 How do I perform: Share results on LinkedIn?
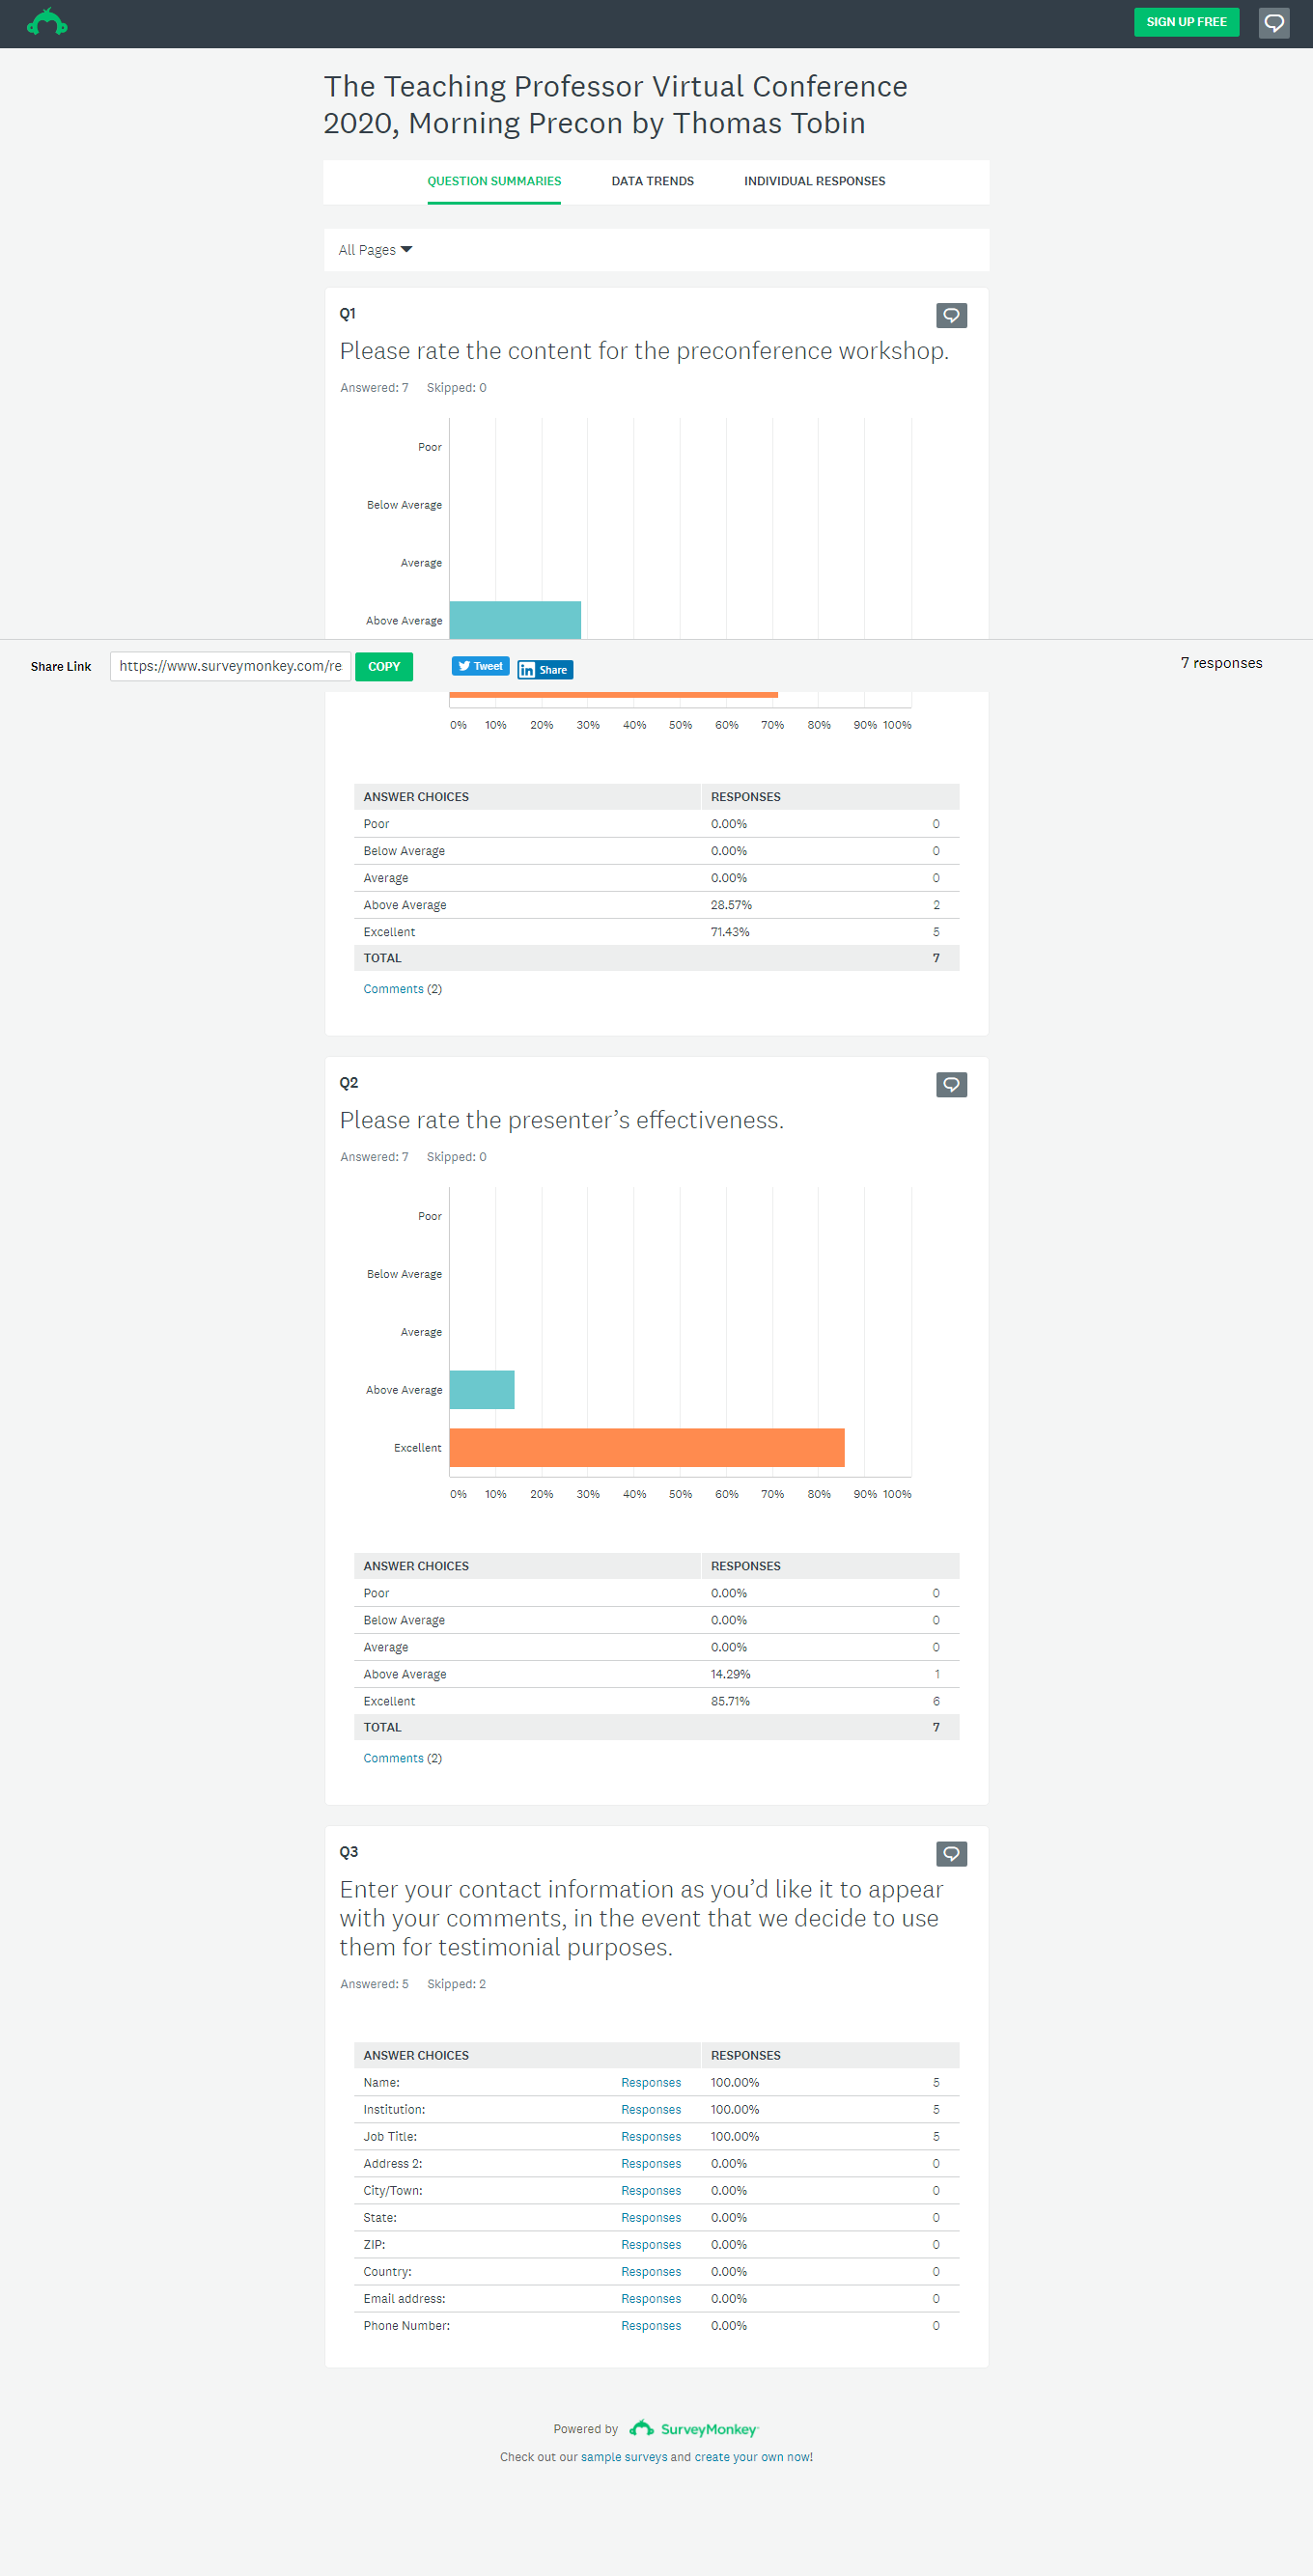point(545,670)
